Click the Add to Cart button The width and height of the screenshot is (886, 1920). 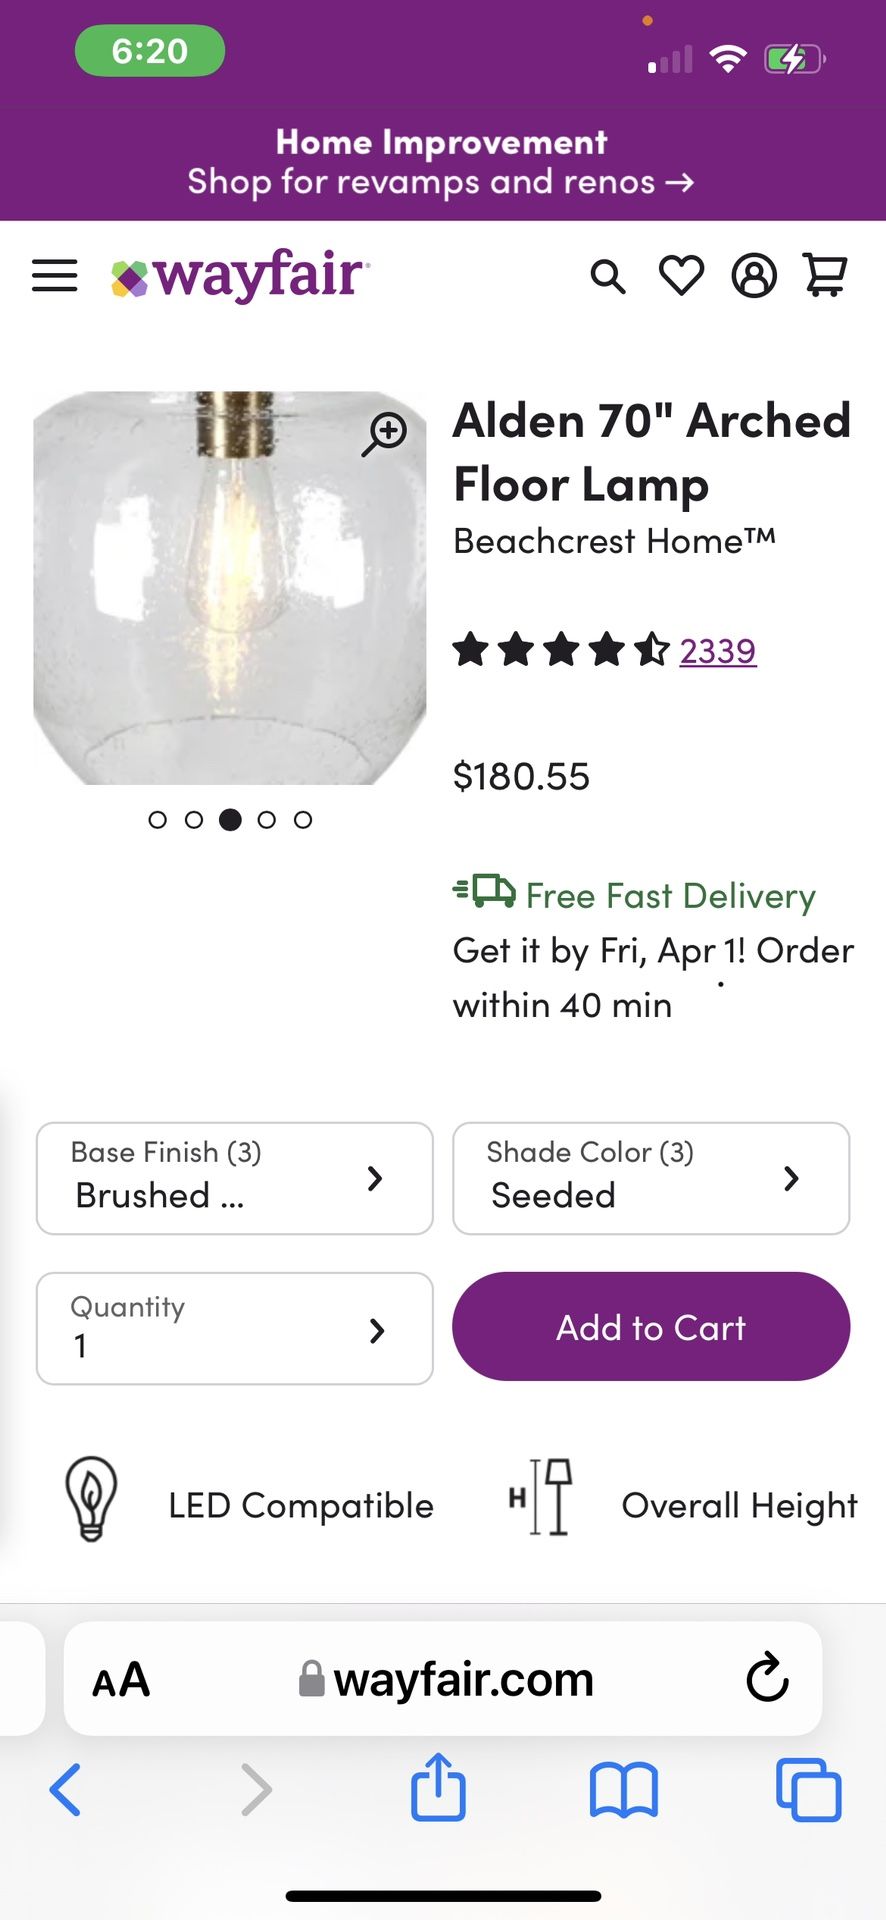tap(651, 1327)
